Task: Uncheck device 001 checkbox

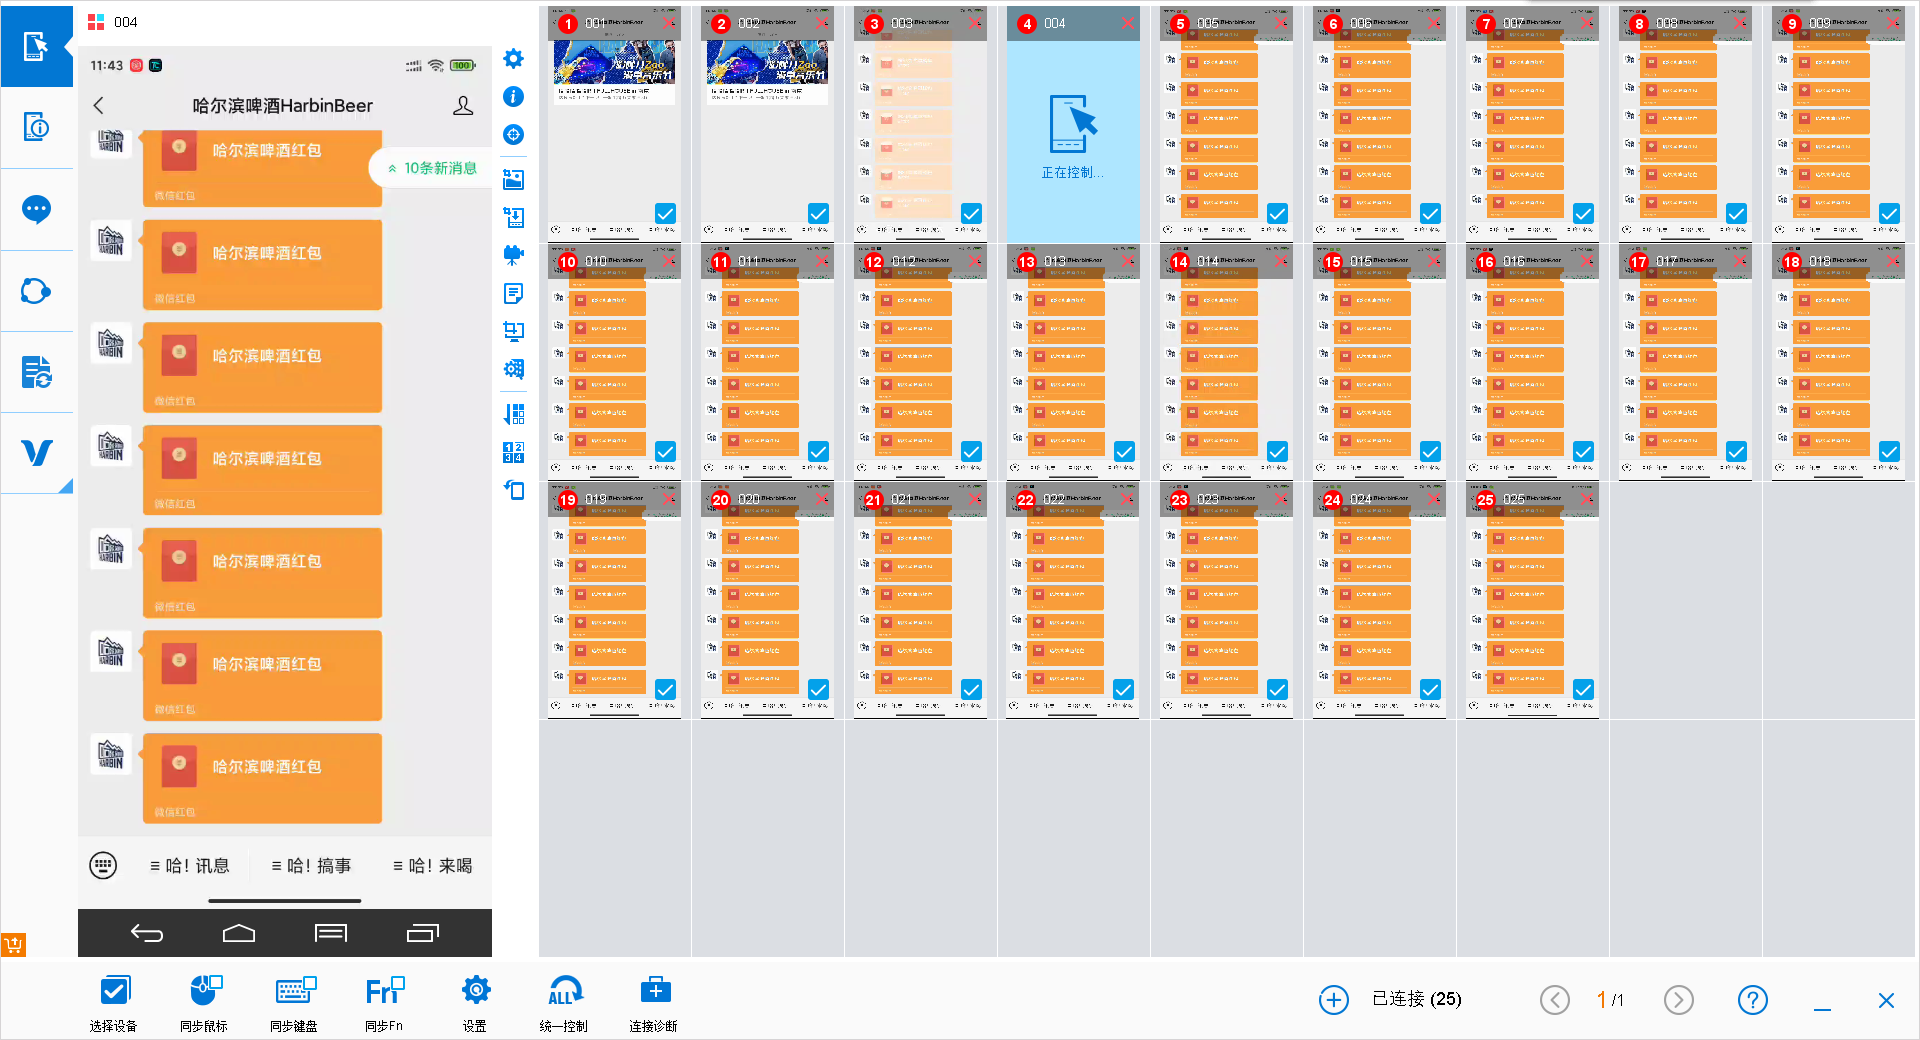Action: click(665, 214)
